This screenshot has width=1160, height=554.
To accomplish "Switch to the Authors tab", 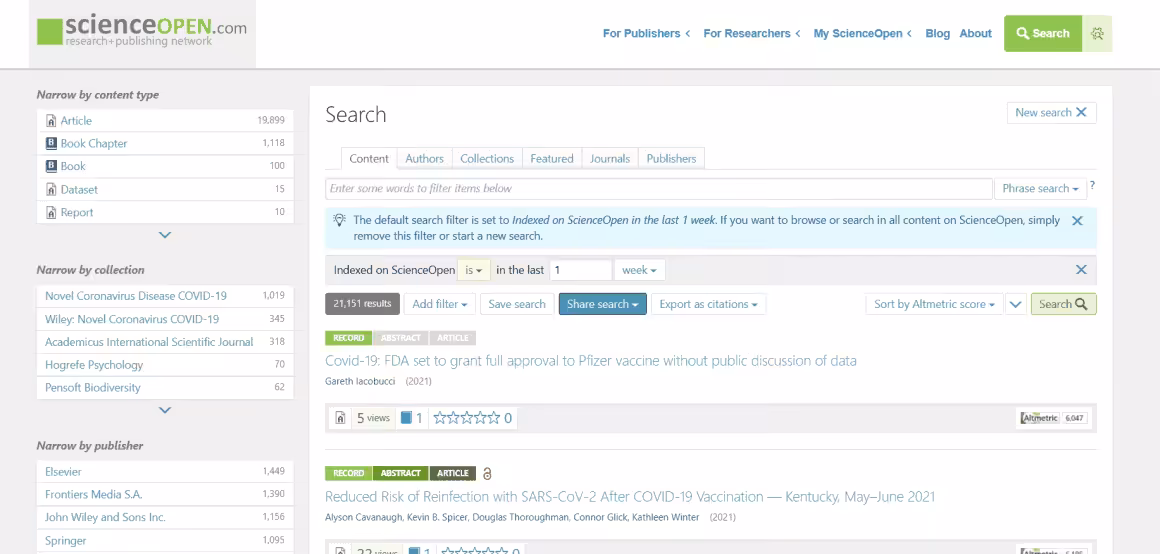I will (x=424, y=159).
